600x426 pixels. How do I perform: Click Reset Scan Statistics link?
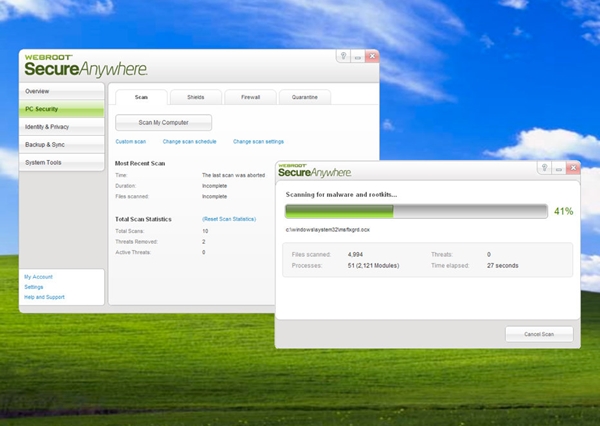pos(229,219)
